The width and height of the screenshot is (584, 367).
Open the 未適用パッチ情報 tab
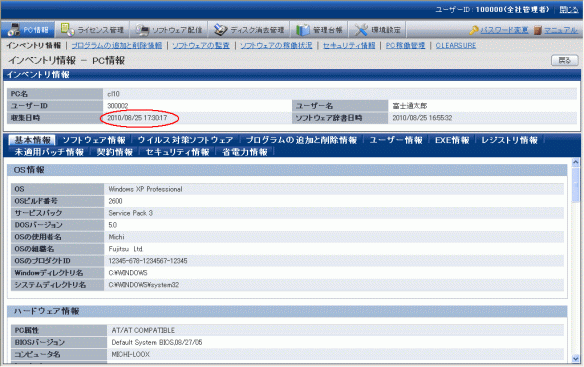(x=49, y=152)
